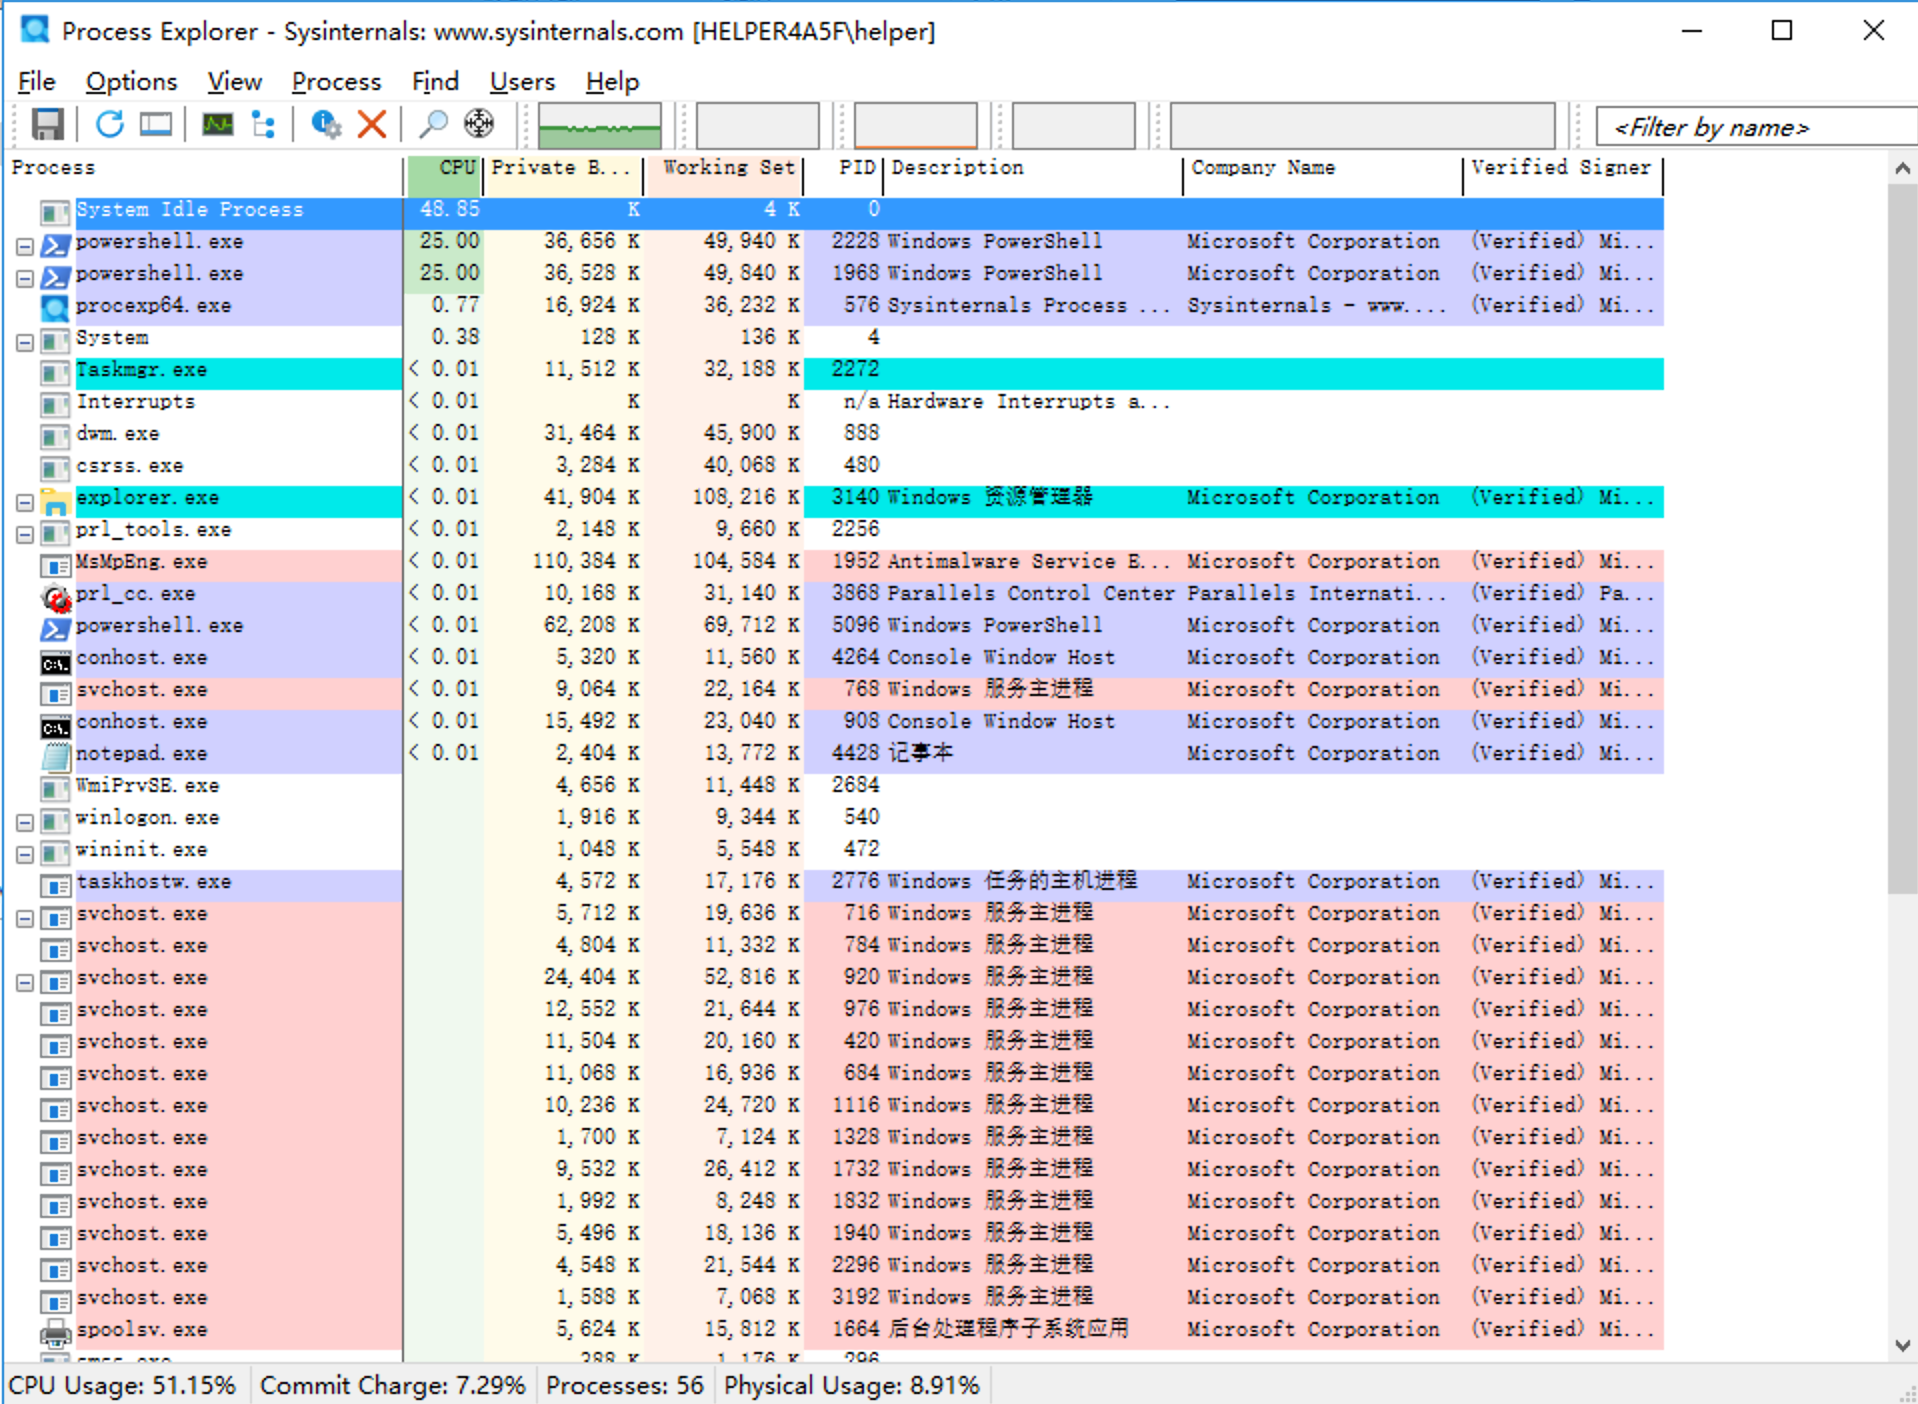Click the Save toolbar icon
Screen dimensions: 1918x1404
(x=47, y=125)
